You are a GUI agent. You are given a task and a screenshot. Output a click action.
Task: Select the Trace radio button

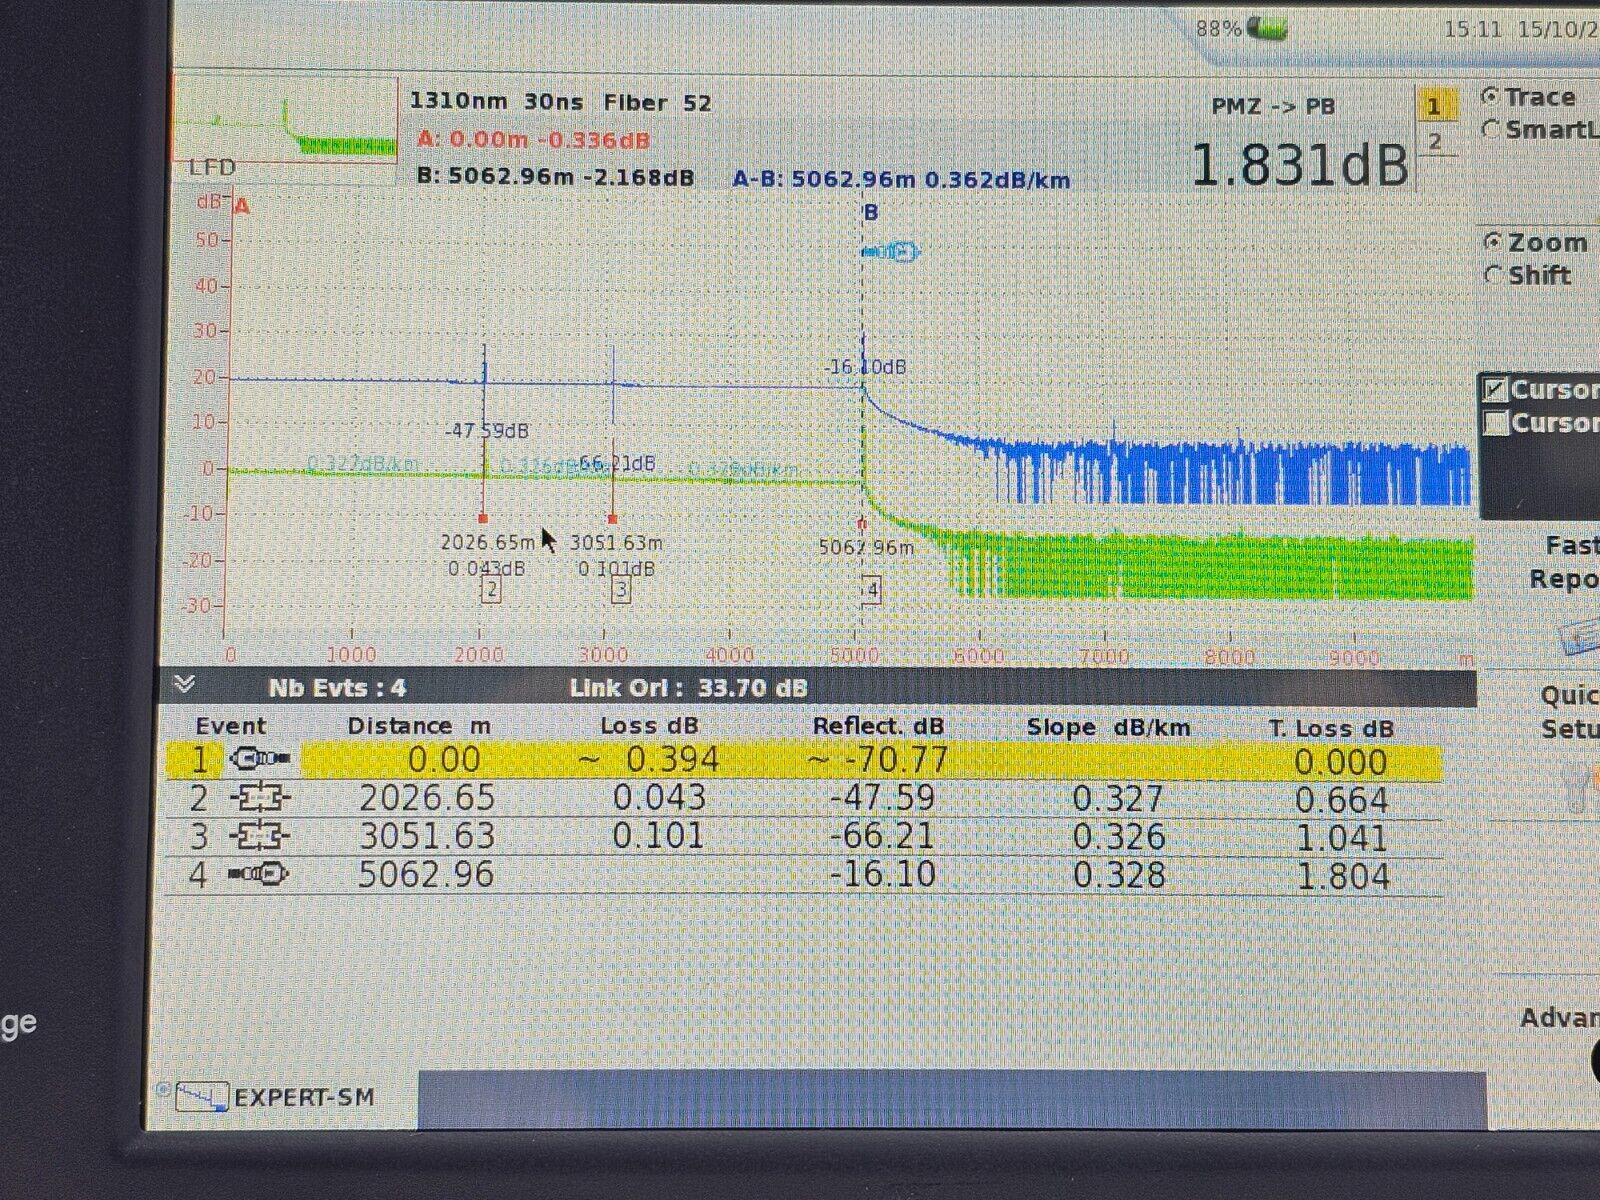[1491, 97]
